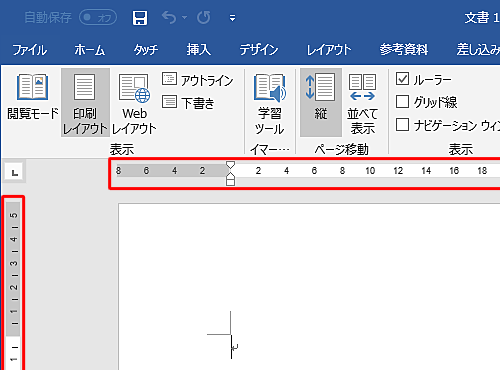Screen dimensions: 500x370
Task: Open the ファイル tab
Action: (30, 50)
